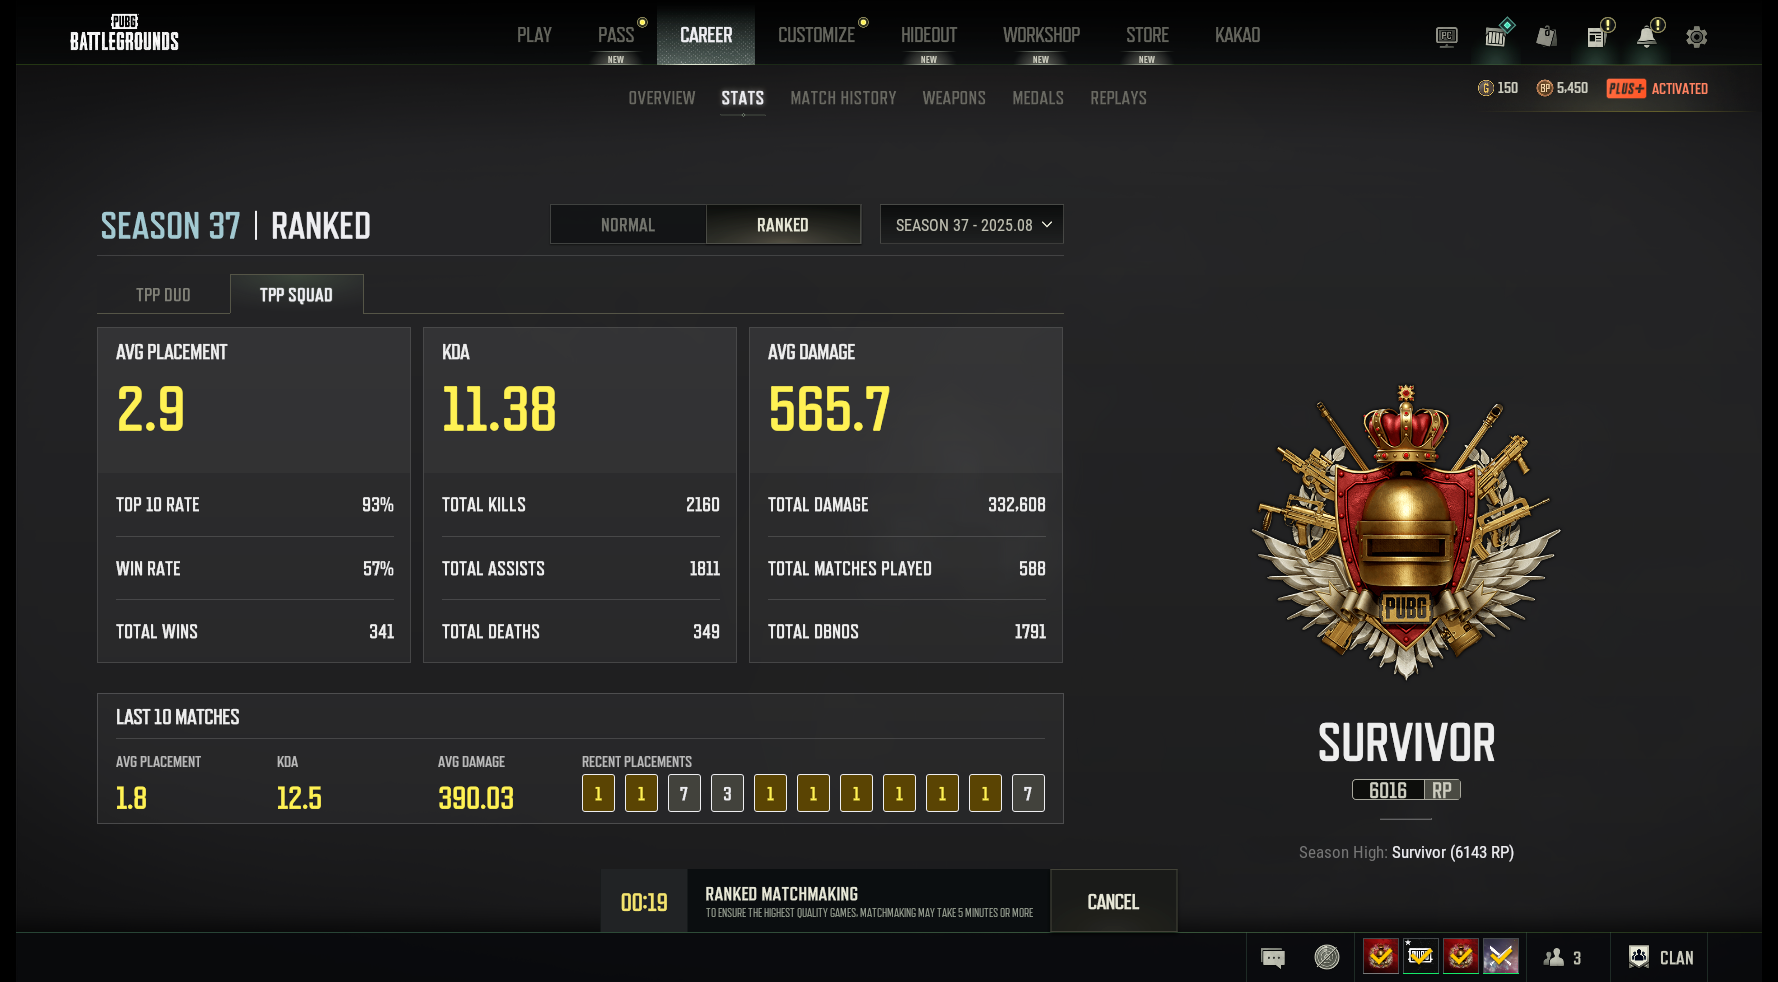Open the notifications bell icon

click(1646, 37)
